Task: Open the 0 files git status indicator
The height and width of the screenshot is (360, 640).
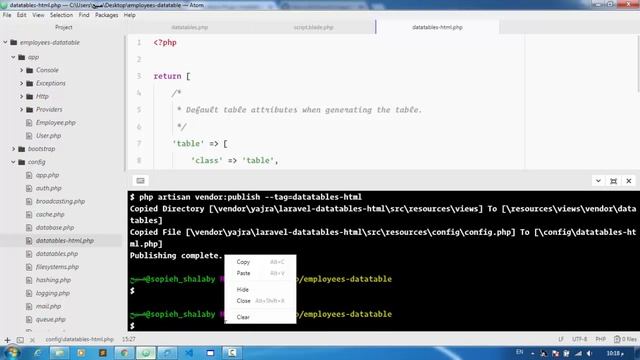Action: click(x=625, y=339)
